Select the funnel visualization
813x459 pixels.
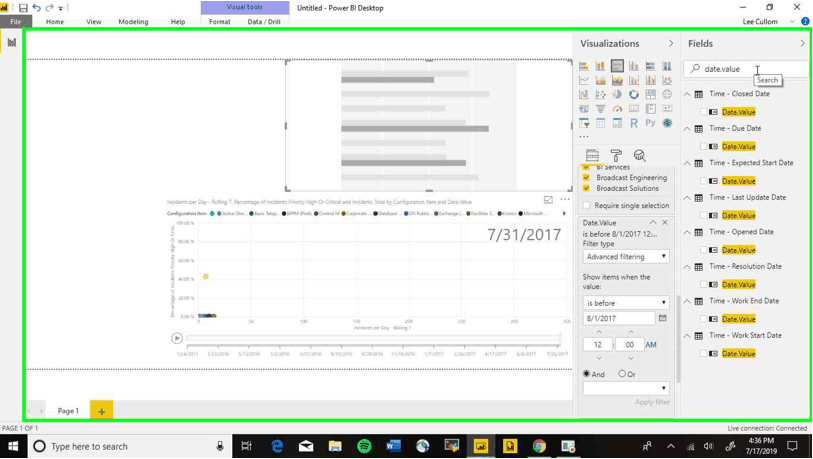coord(600,109)
